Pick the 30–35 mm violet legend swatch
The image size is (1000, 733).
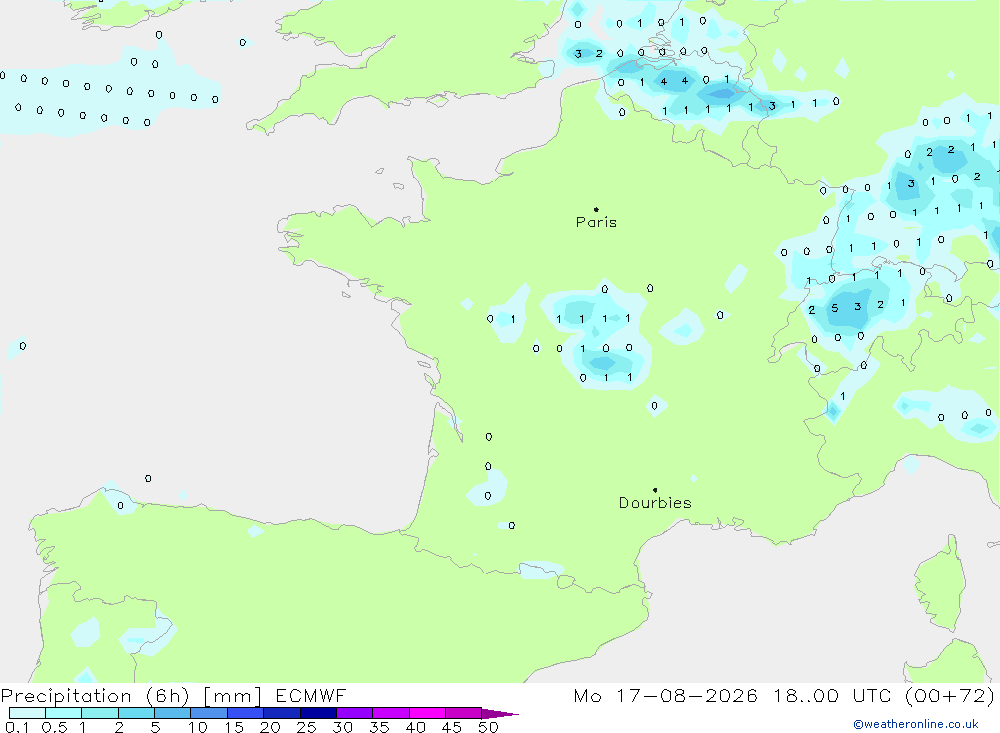[354, 713]
